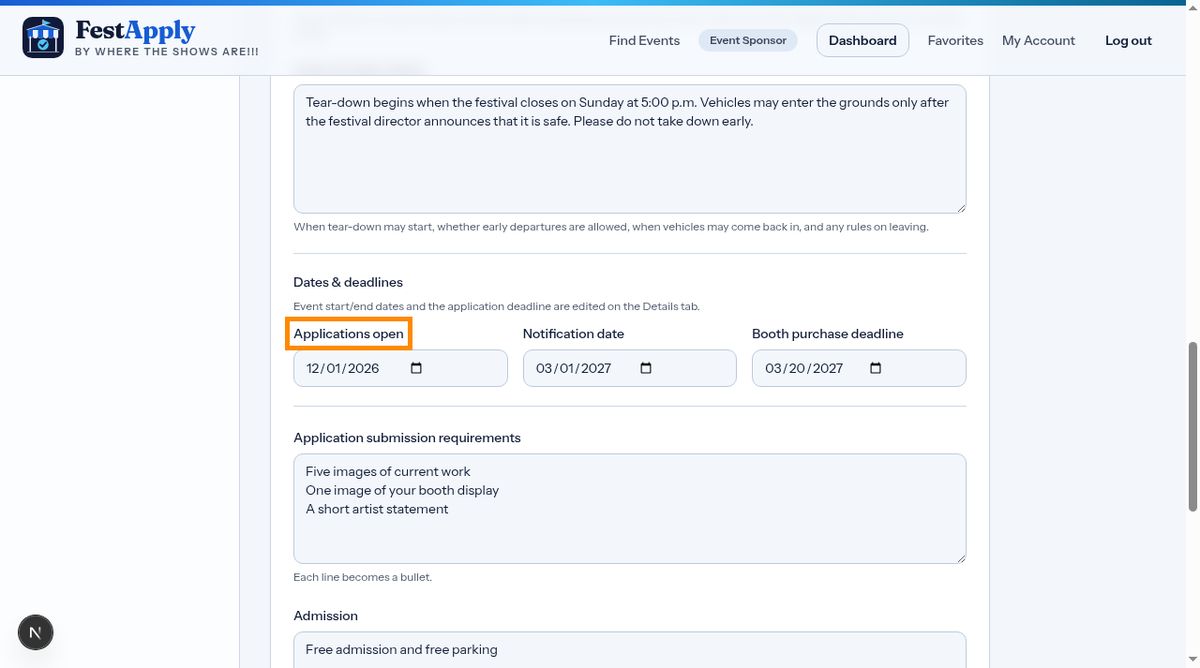Go to the Dashboard tab
This screenshot has width=1200, height=668.
tap(863, 40)
